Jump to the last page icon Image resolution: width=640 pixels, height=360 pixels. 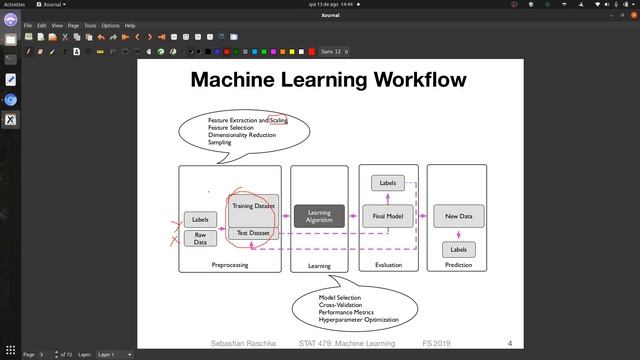162,37
